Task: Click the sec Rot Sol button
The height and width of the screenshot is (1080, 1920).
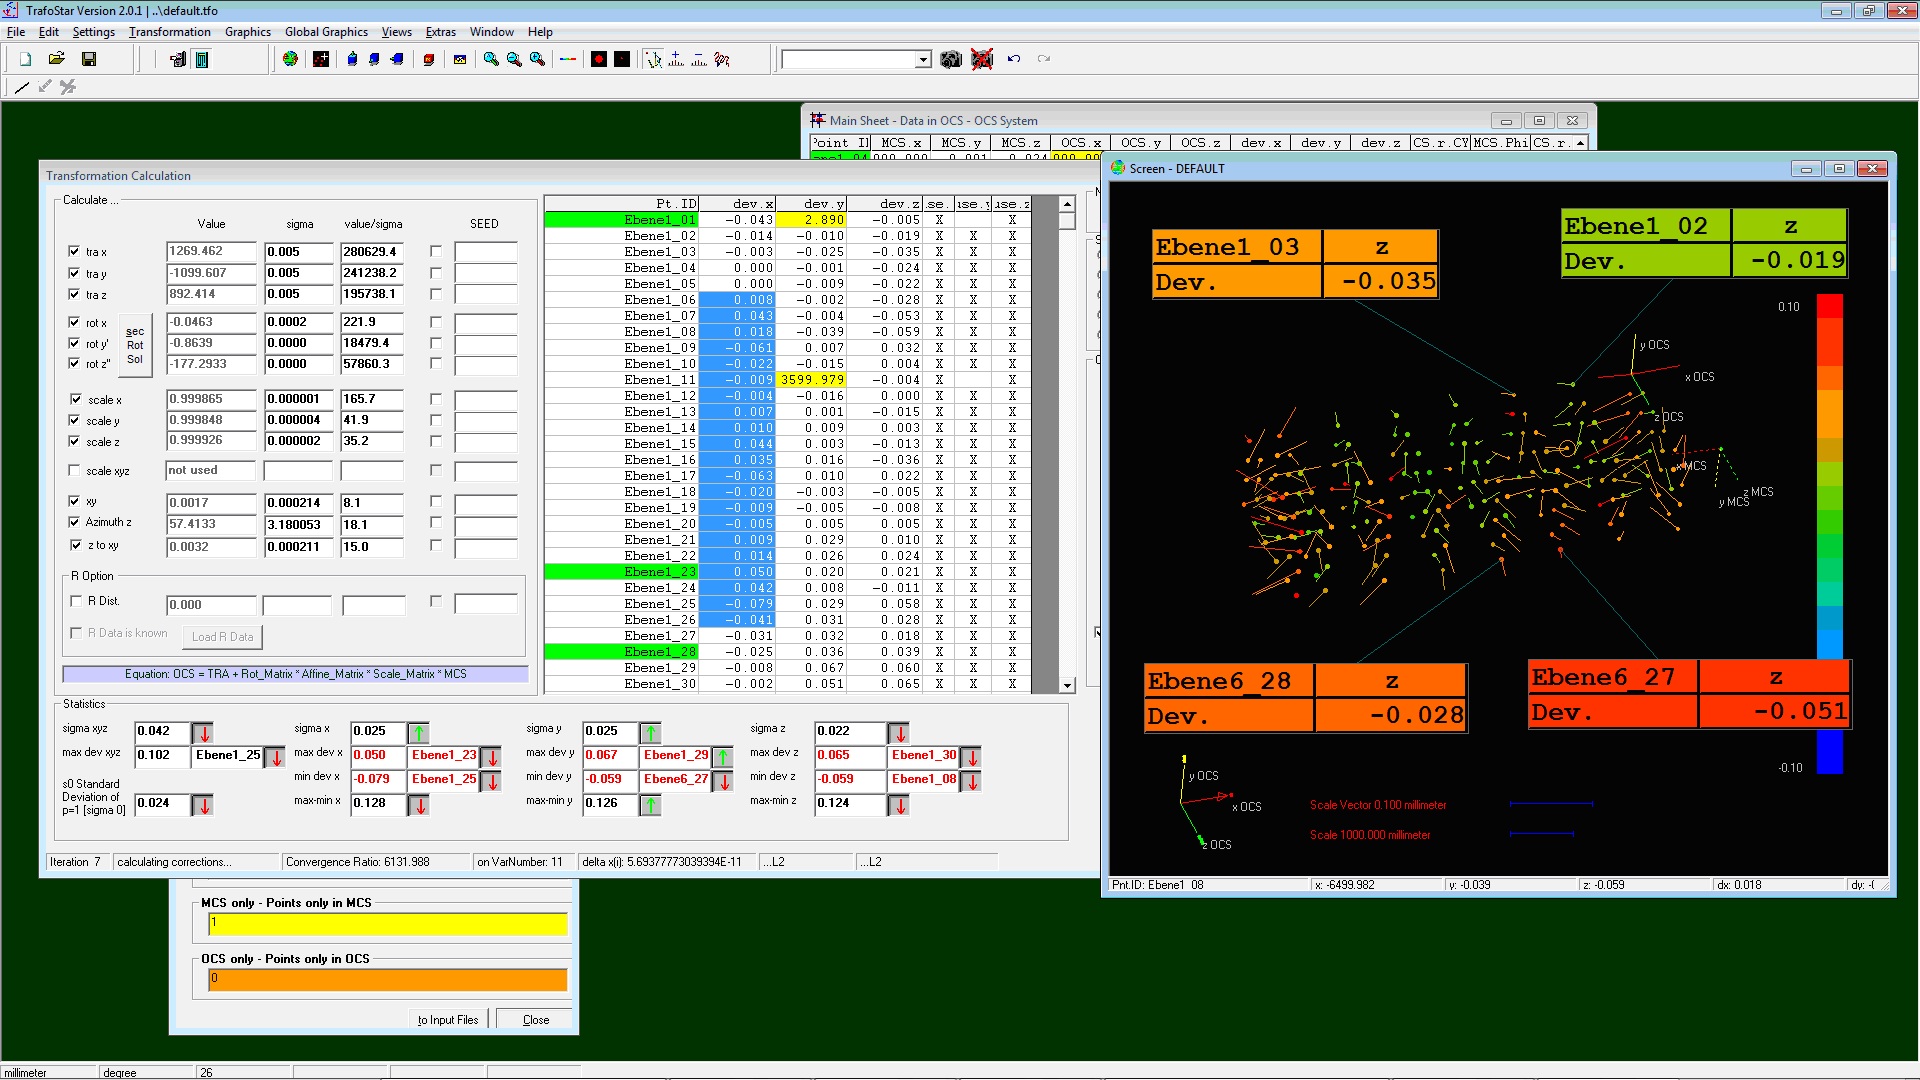Action: coord(135,345)
